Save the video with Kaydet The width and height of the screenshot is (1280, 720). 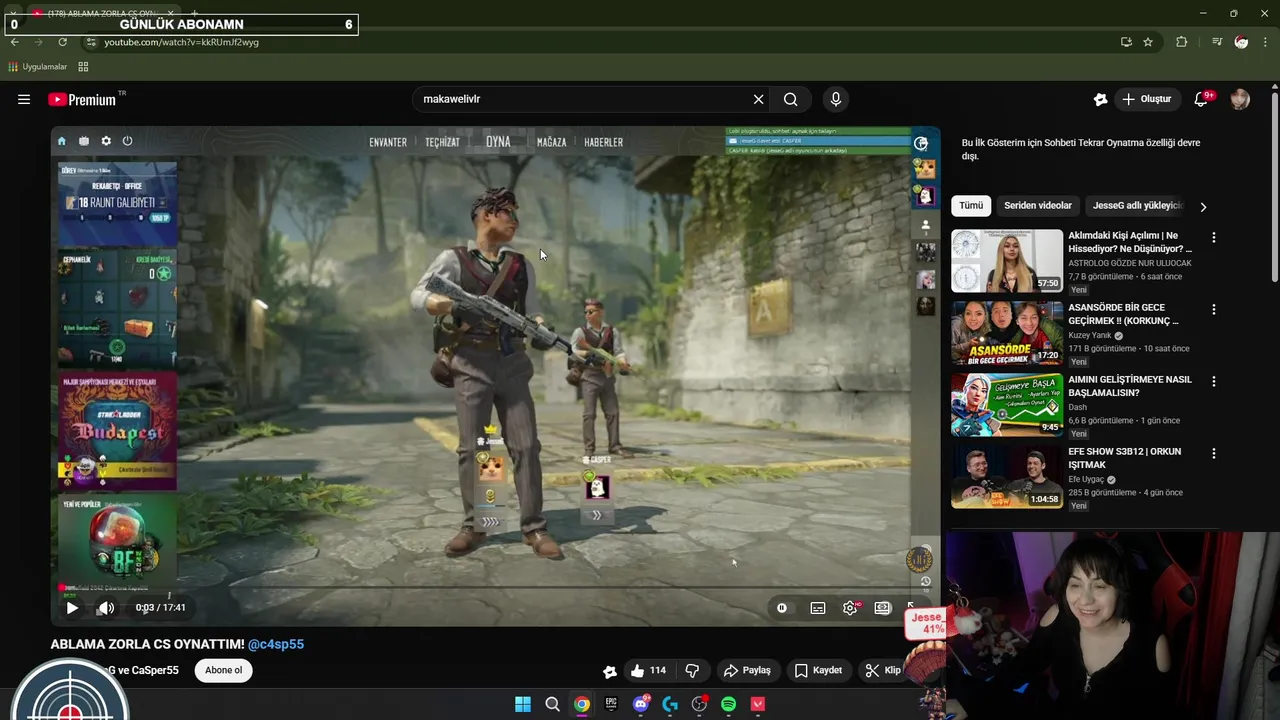818,670
